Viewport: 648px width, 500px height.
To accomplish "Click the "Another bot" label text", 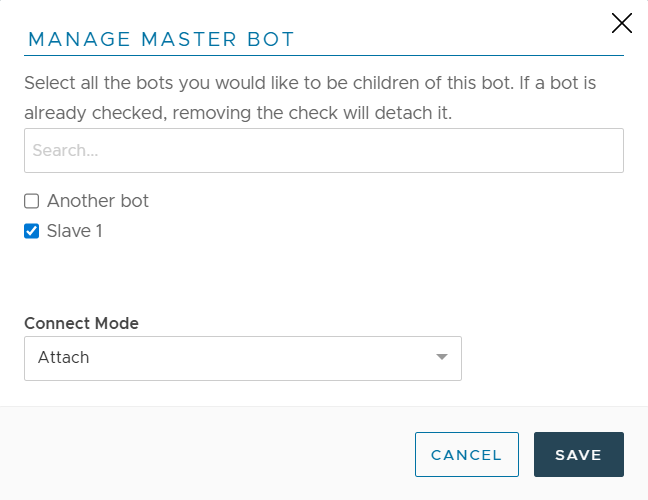I will pyautogui.click(x=98, y=201).
